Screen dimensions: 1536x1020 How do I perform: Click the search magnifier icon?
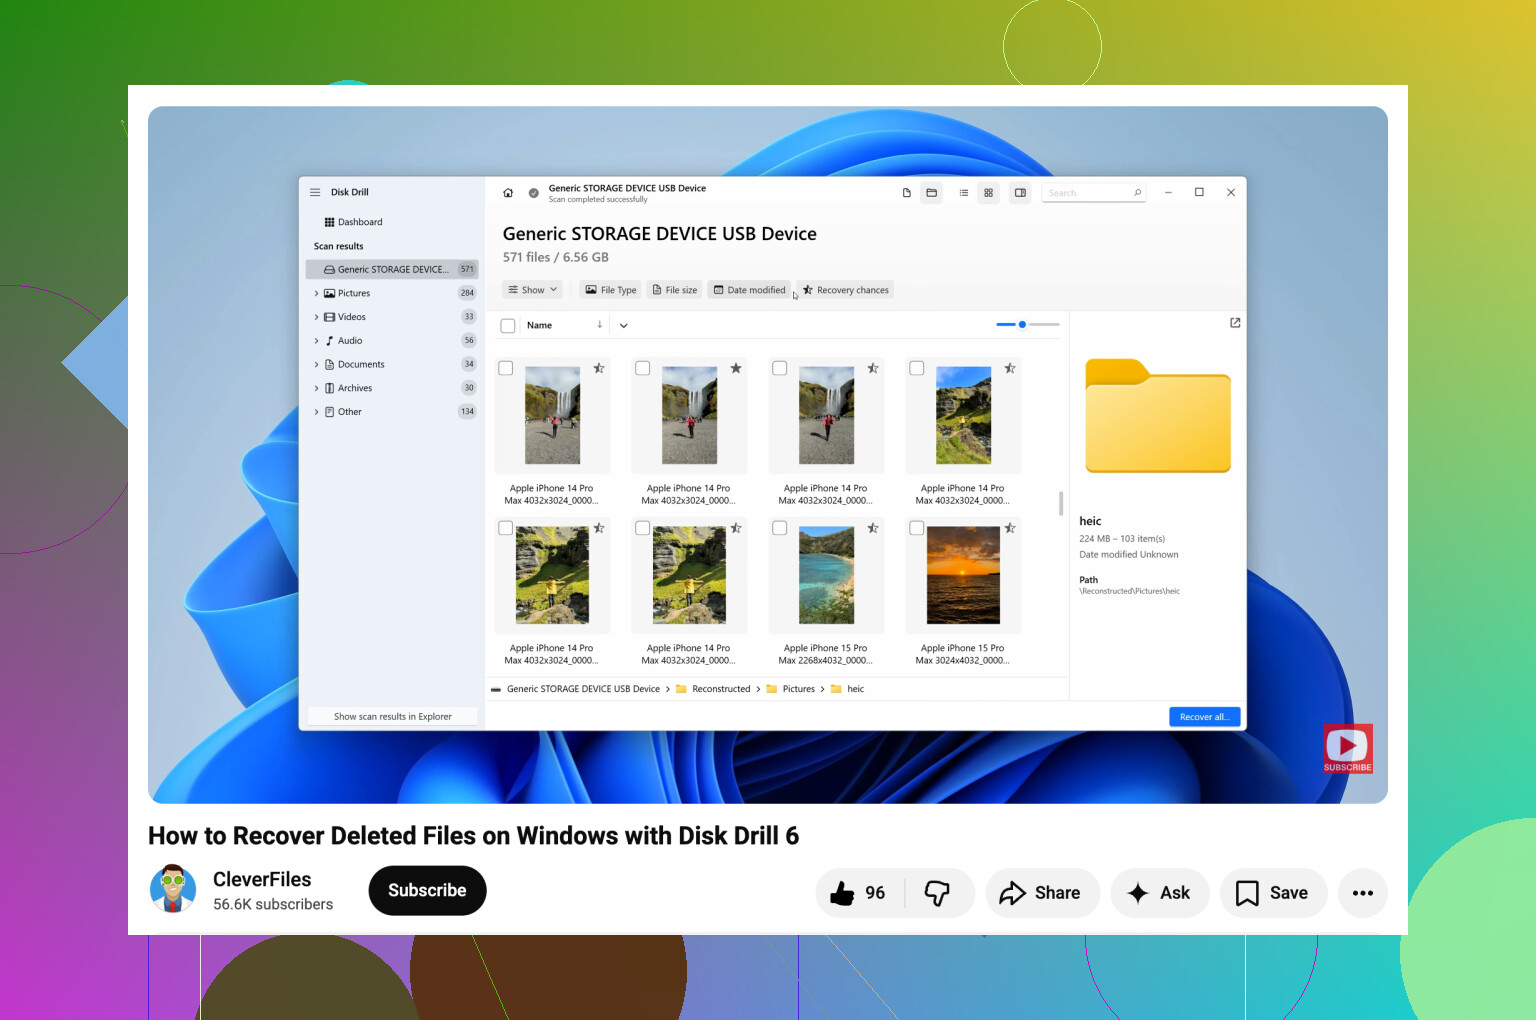pyautogui.click(x=1137, y=193)
